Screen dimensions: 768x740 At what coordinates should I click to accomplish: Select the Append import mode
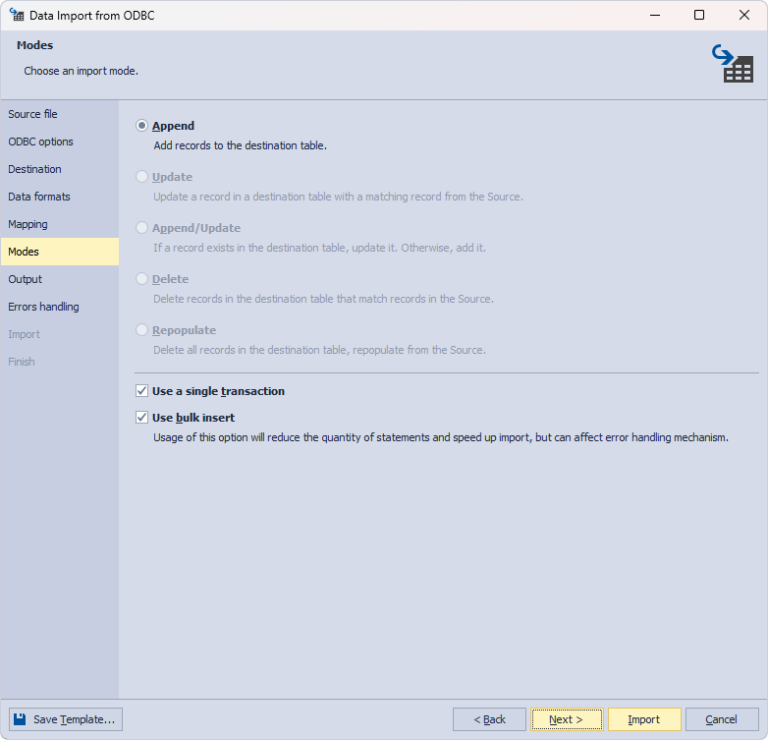pos(142,126)
